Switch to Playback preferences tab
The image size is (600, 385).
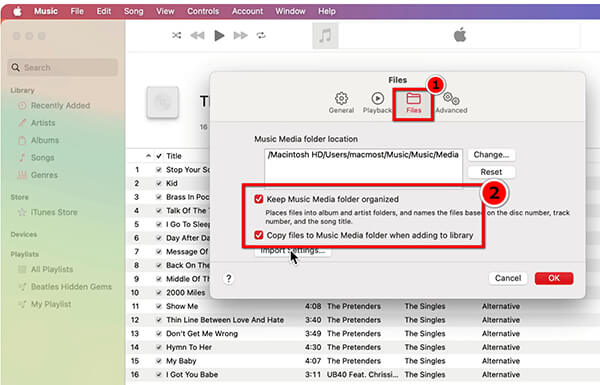click(x=377, y=103)
